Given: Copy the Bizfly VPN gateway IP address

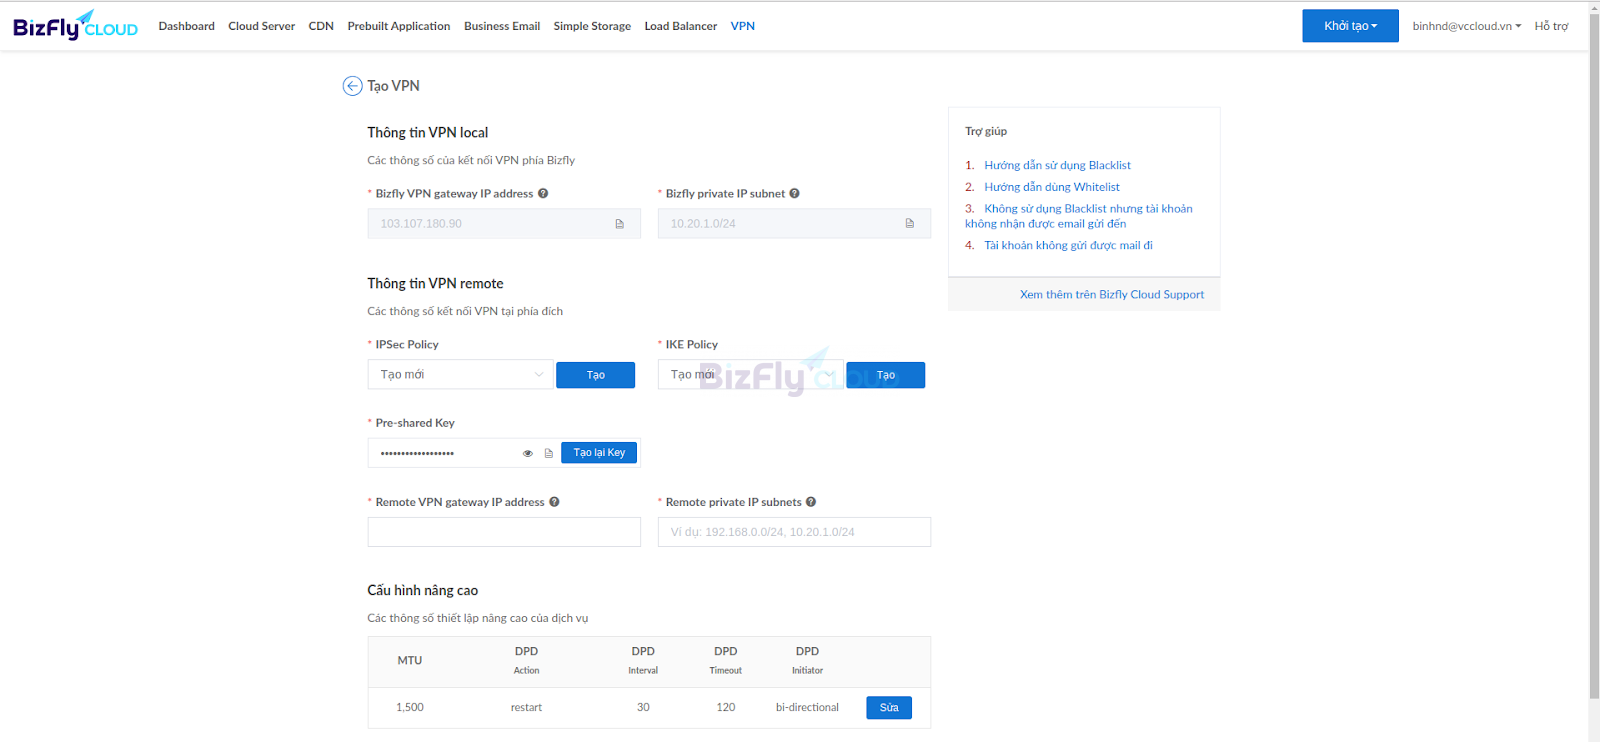Looking at the screenshot, I should [620, 224].
